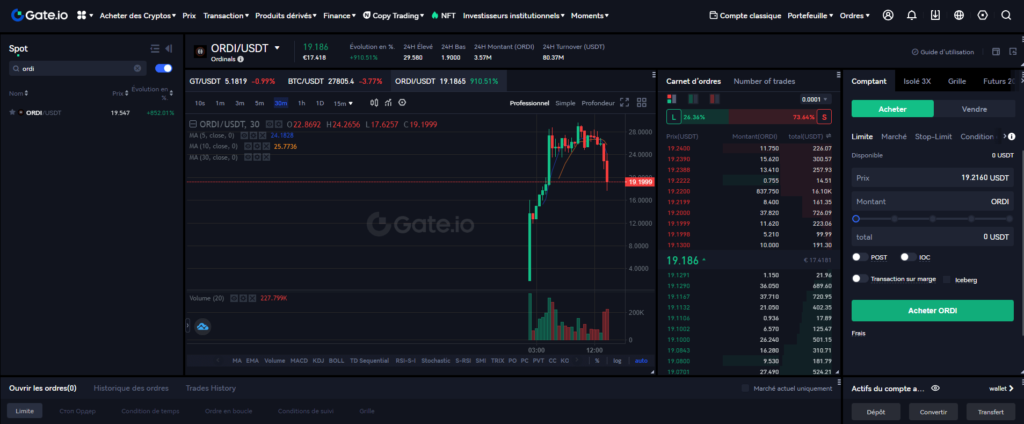The image size is (1024, 424).
Task: Open the language globe icon
Action: click(x=959, y=15)
